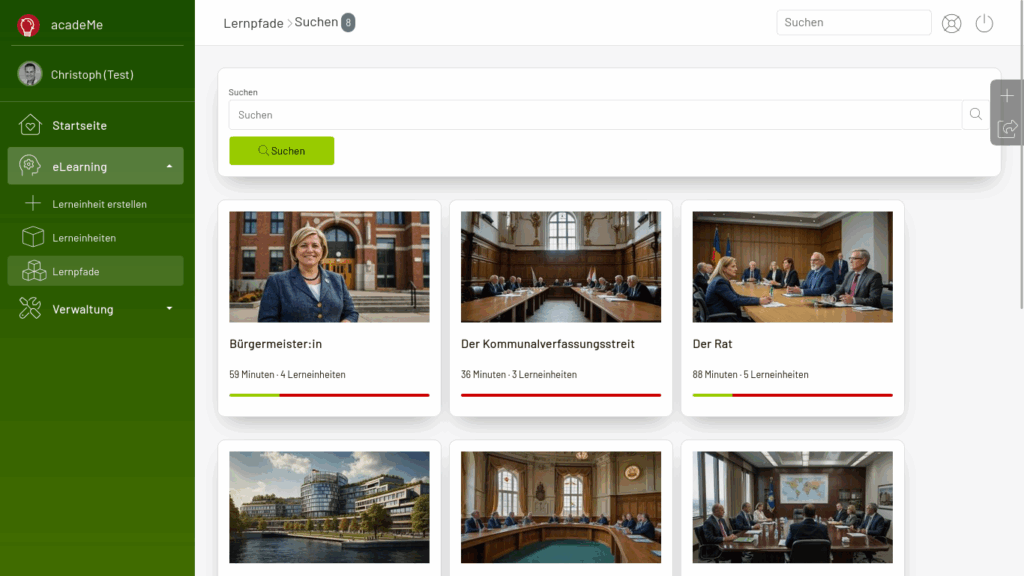Open the world map boardroom thumbnail
This screenshot has width=1024, height=576.
792,507
